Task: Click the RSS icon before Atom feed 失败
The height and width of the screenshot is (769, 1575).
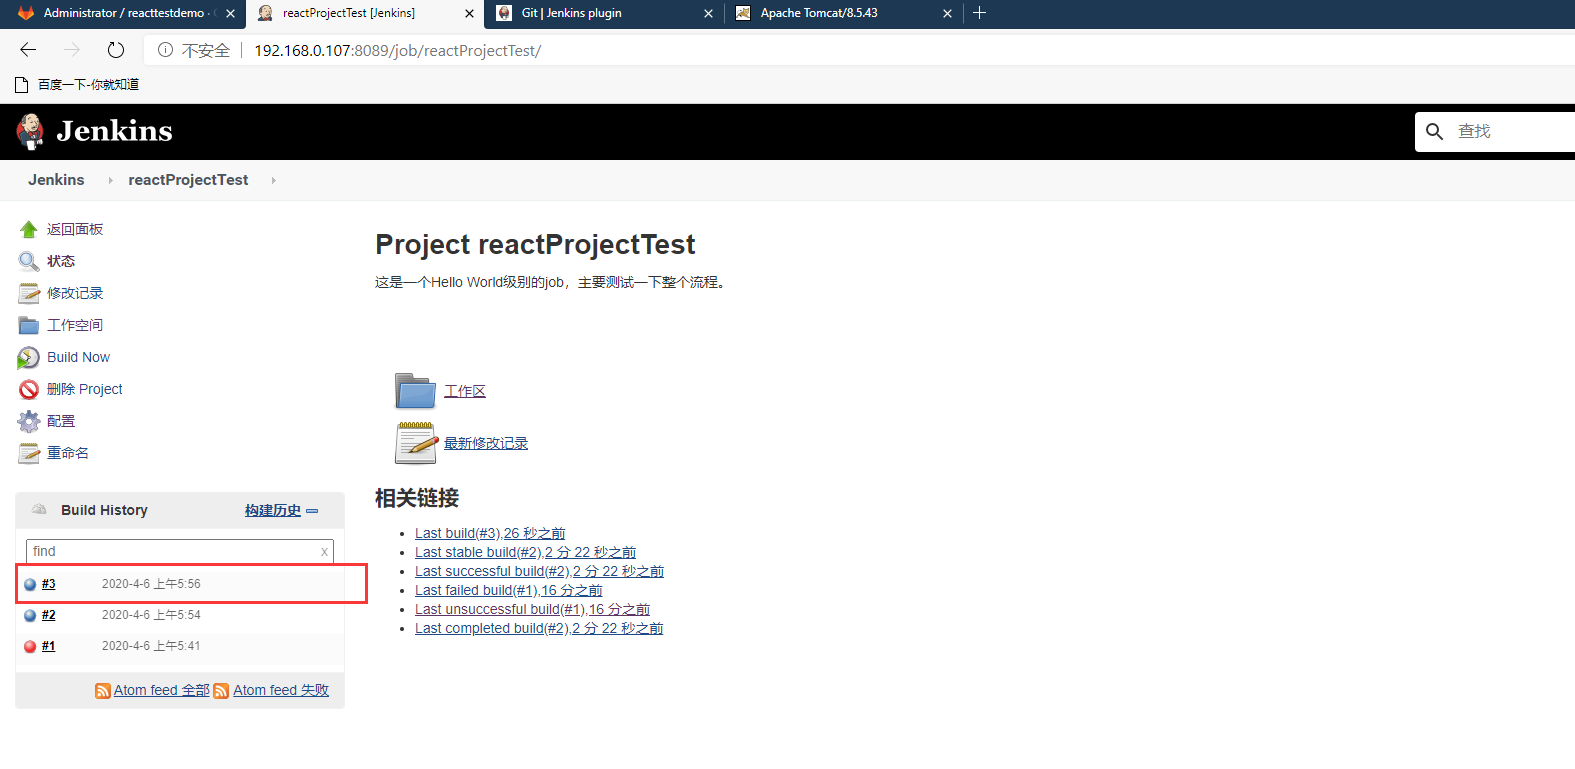Action: click(x=221, y=691)
